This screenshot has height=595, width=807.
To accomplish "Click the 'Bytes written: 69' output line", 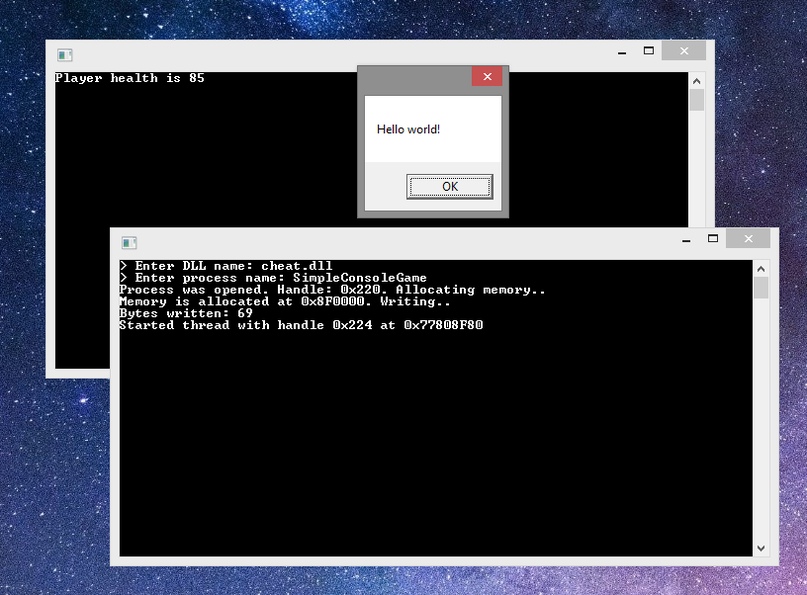I will tap(186, 313).
